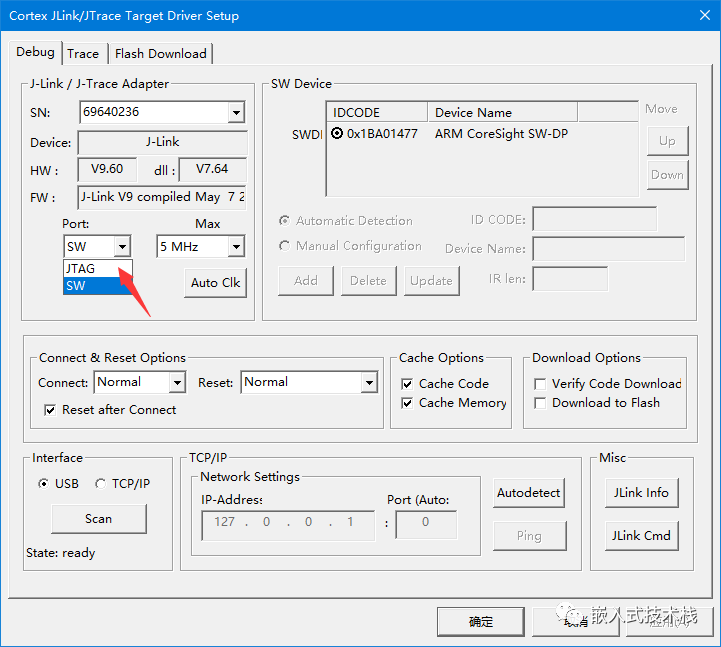The height and width of the screenshot is (647, 721).
Task: Click the FW J-Link V9 compiled field
Action: click(162, 197)
